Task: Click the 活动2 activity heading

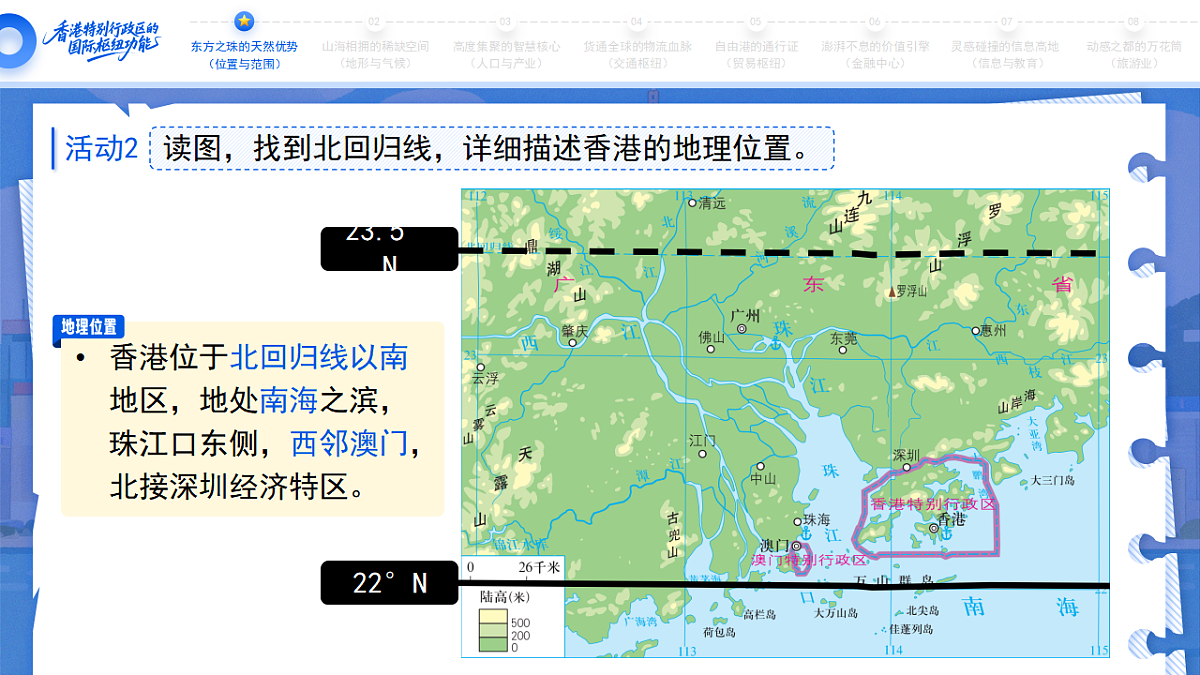Action: click(x=101, y=149)
